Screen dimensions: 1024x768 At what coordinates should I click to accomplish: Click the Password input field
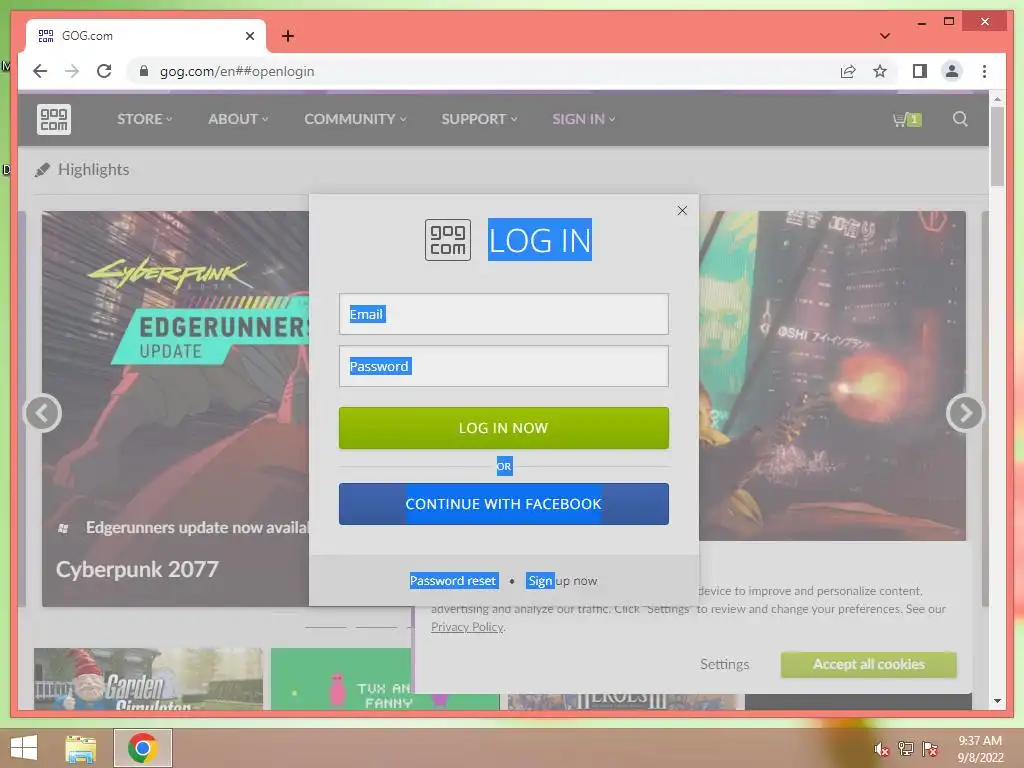tap(504, 366)
